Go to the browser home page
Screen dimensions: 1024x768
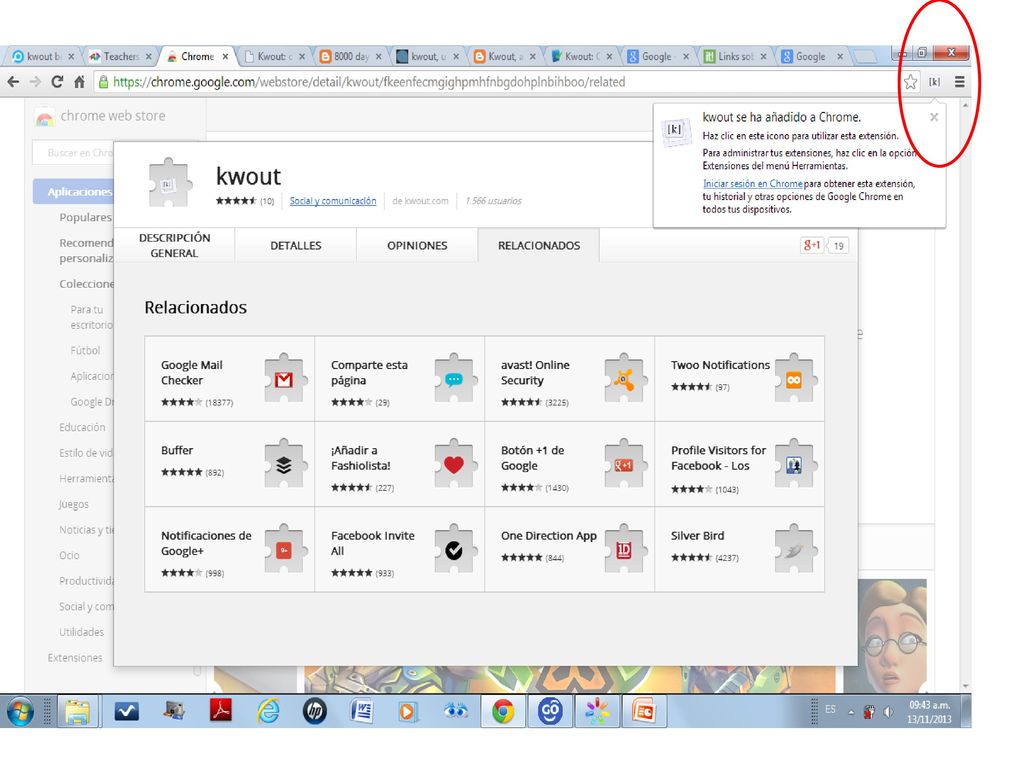[x=79, y=82]
